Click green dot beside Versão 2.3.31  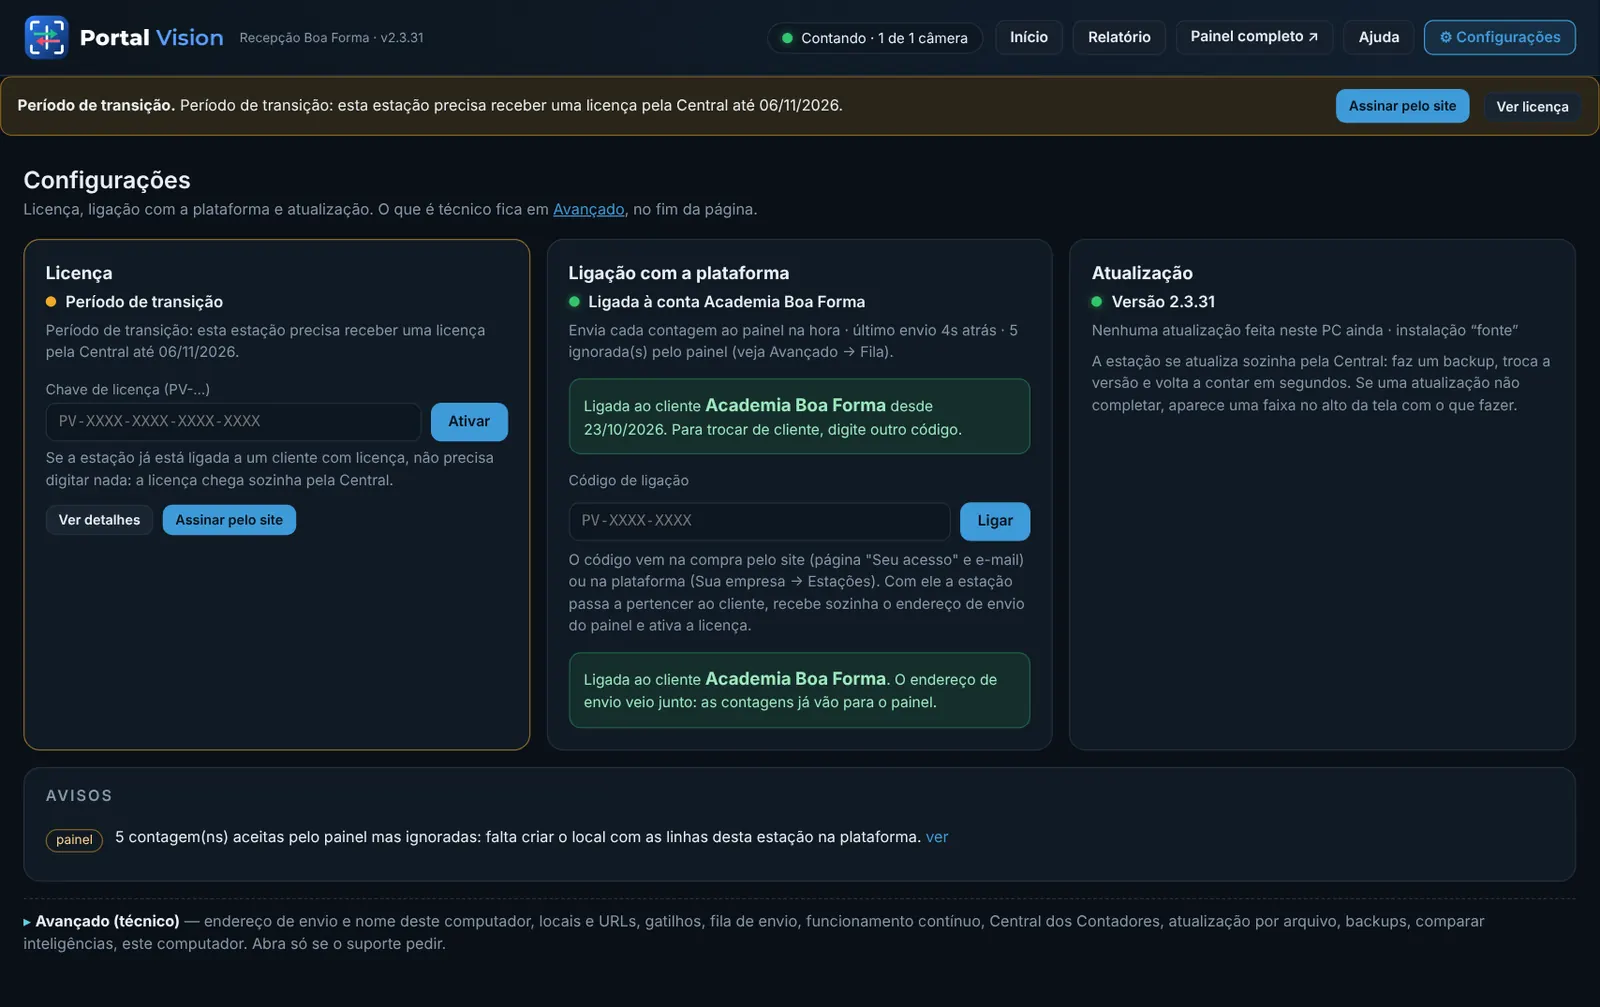pyautogui.click(x=1097, y=302)
